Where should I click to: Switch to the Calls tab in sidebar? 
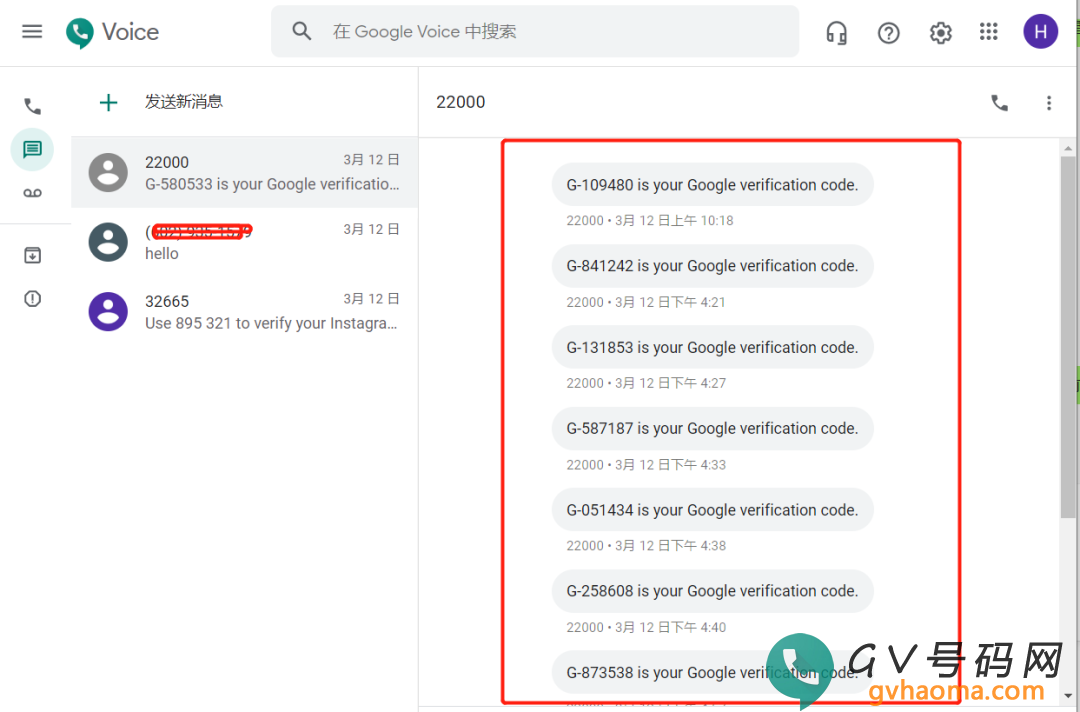pos(32,106)
